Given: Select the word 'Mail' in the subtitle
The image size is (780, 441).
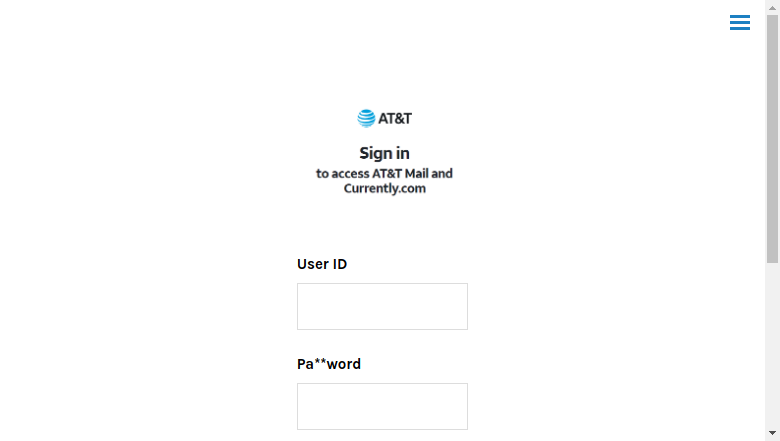Looking at the screenshot, I should pos(416,174).
